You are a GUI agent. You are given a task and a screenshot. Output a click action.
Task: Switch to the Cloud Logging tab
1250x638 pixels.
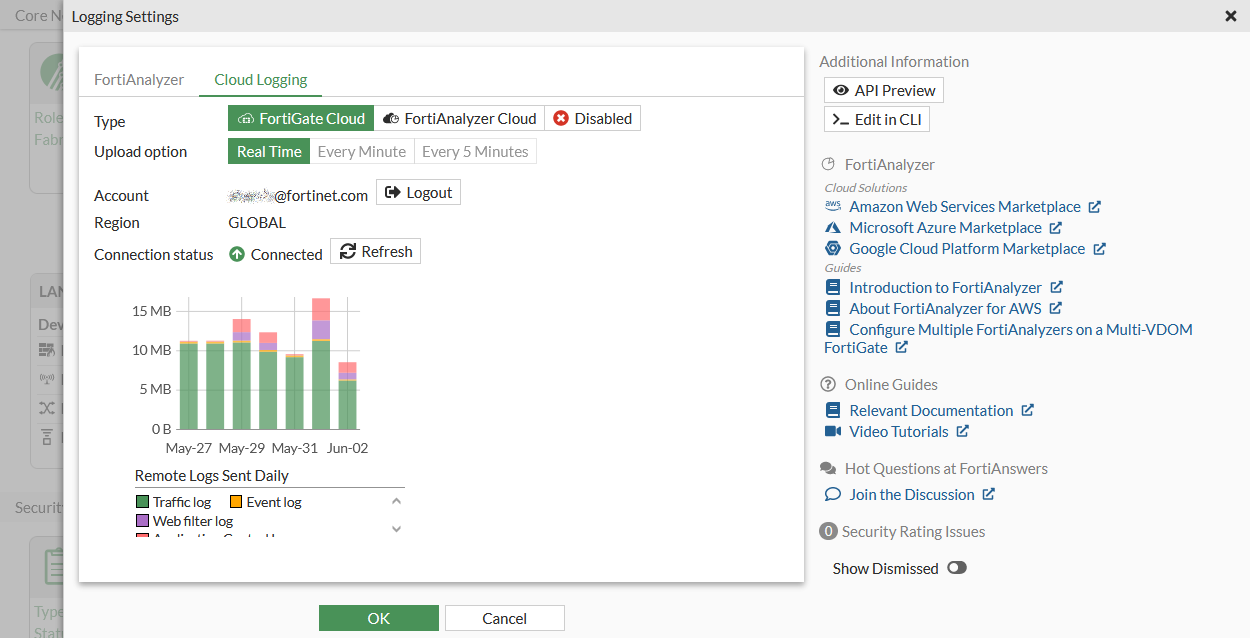(x=260, y=79)
